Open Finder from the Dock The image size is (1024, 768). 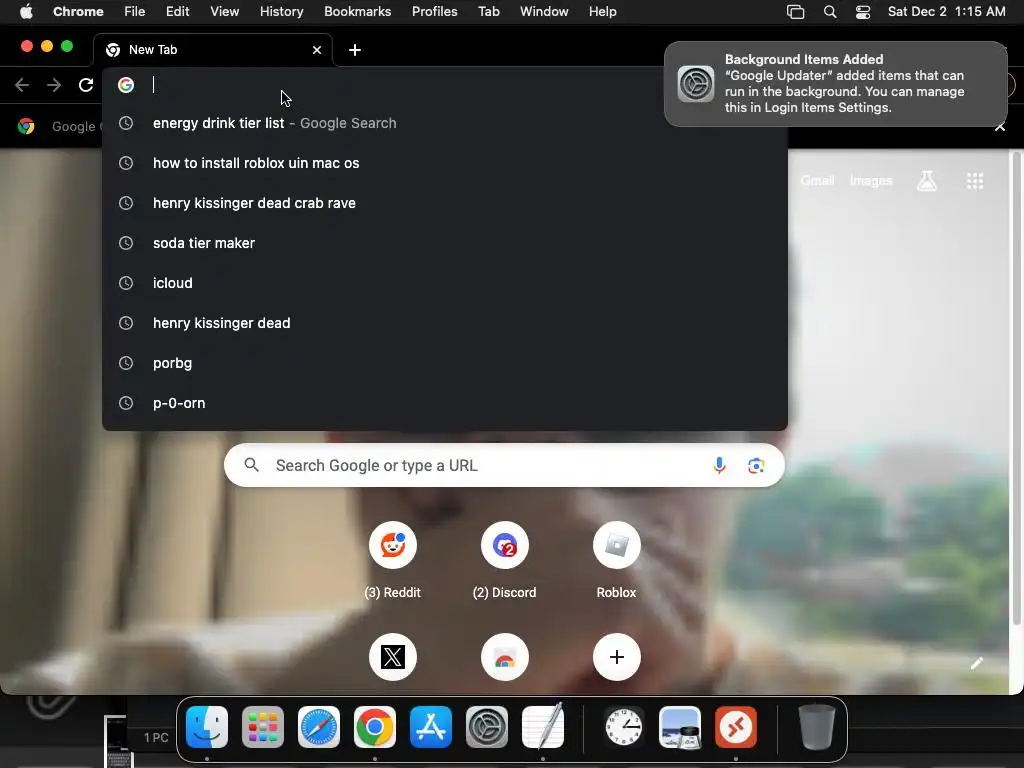(207, 727)
